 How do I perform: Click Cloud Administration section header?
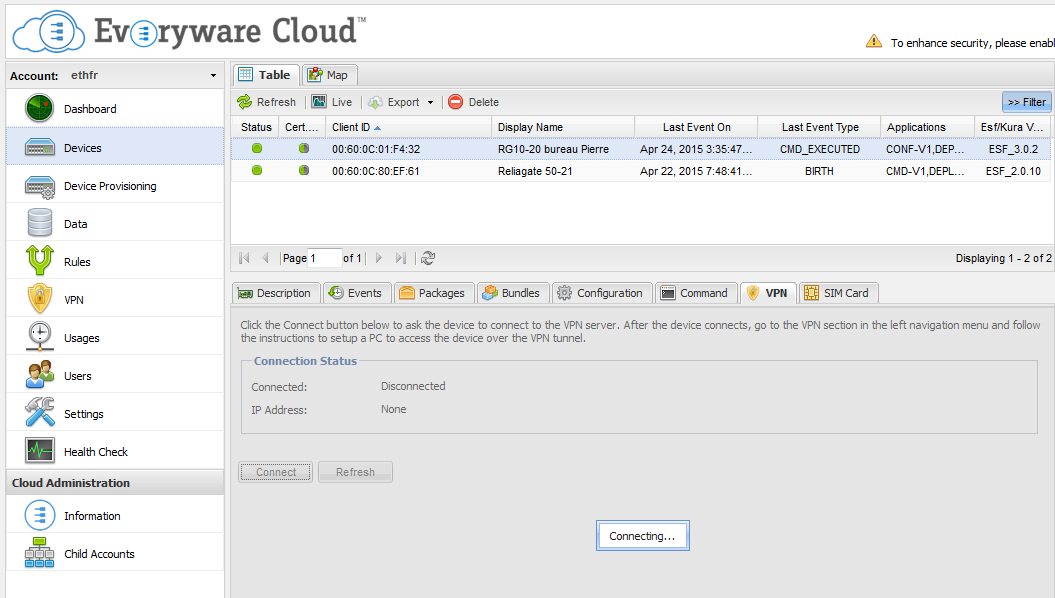(115, 482)
